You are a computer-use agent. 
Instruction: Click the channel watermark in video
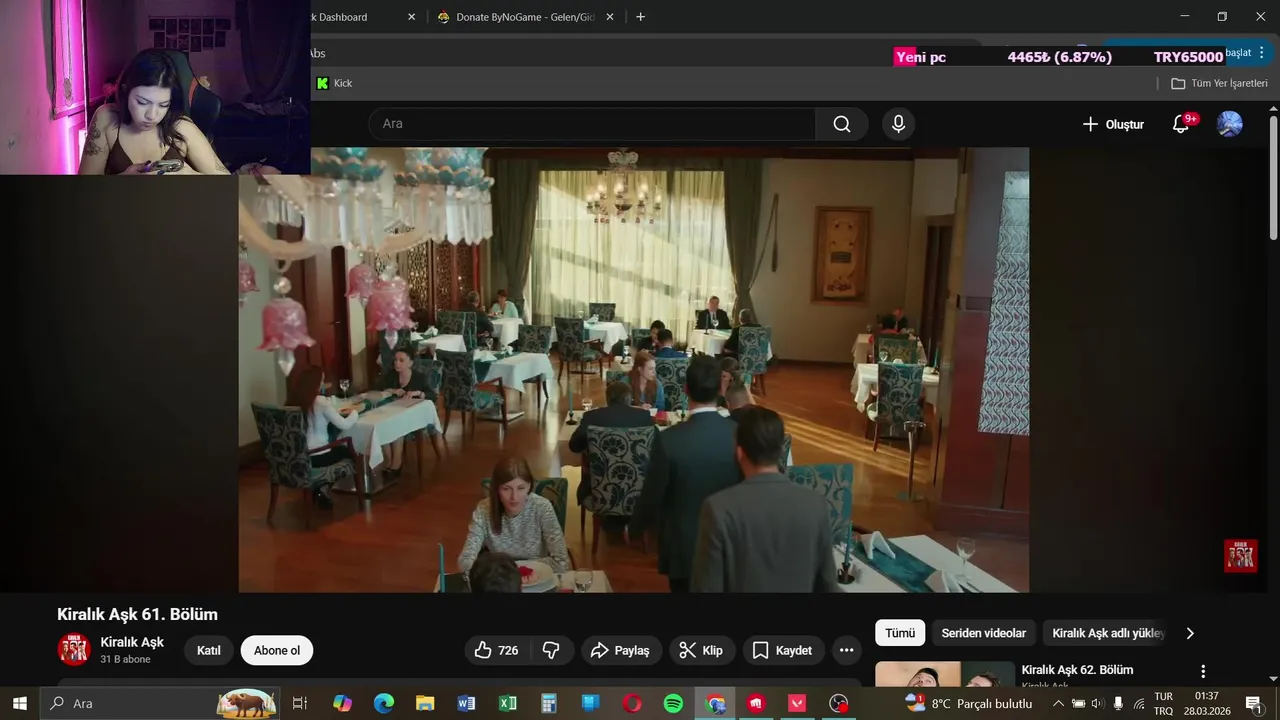point(1240,556)
